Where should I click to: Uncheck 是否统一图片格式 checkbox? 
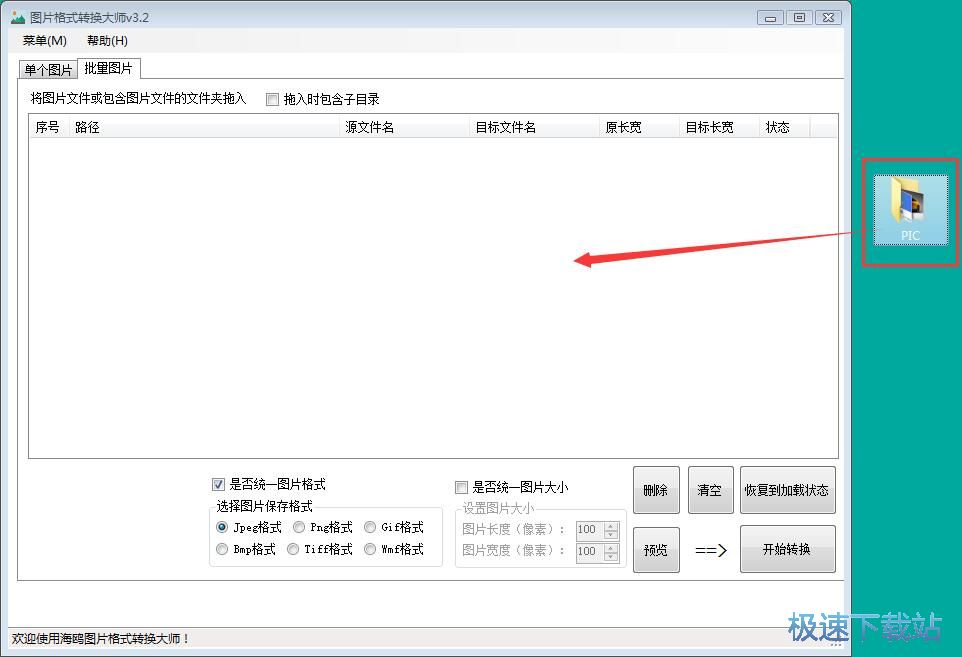pyautogui.click(x=218, y=484)
